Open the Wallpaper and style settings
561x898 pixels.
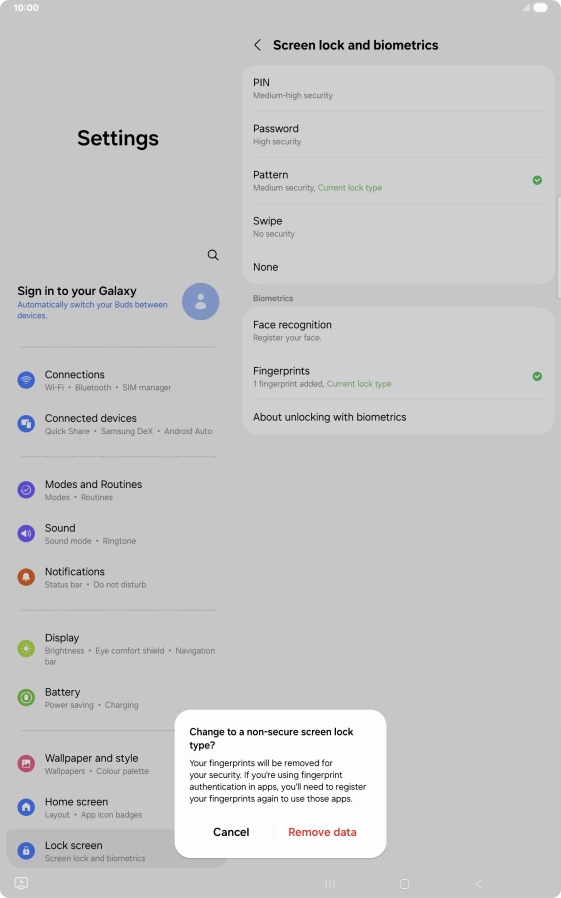(92, 764)
